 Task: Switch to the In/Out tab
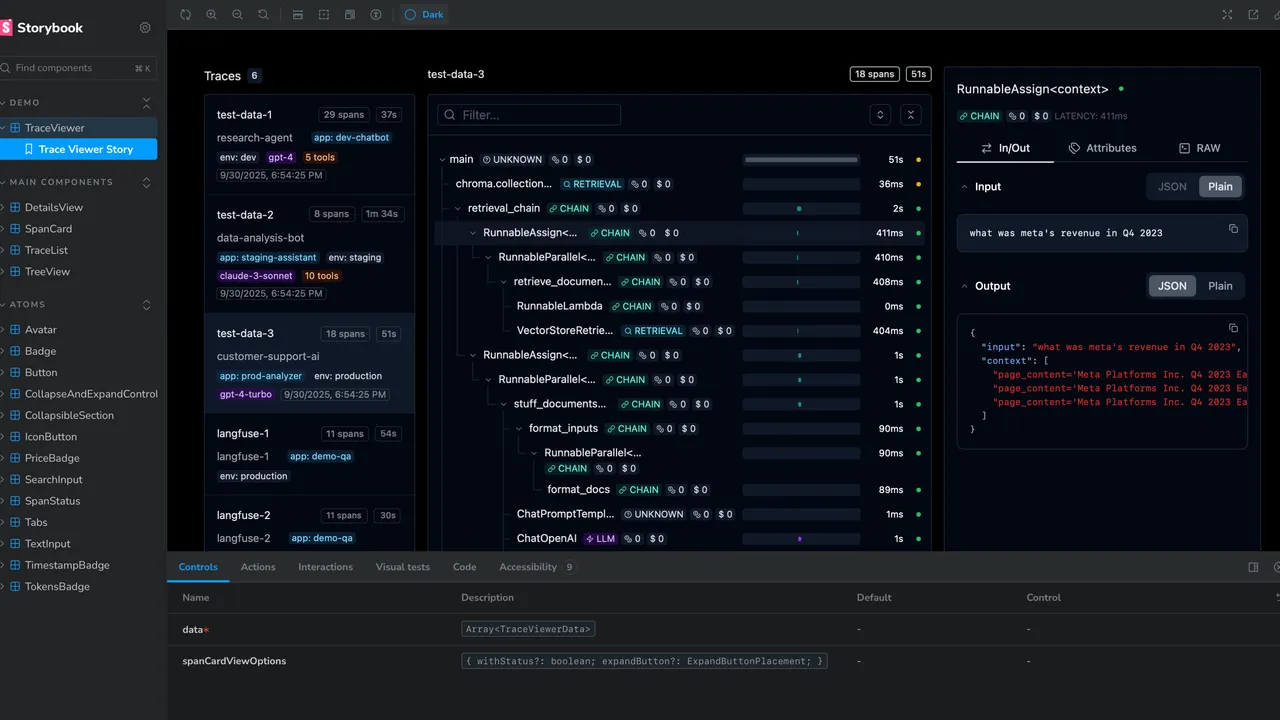[x=1006, y=148]
